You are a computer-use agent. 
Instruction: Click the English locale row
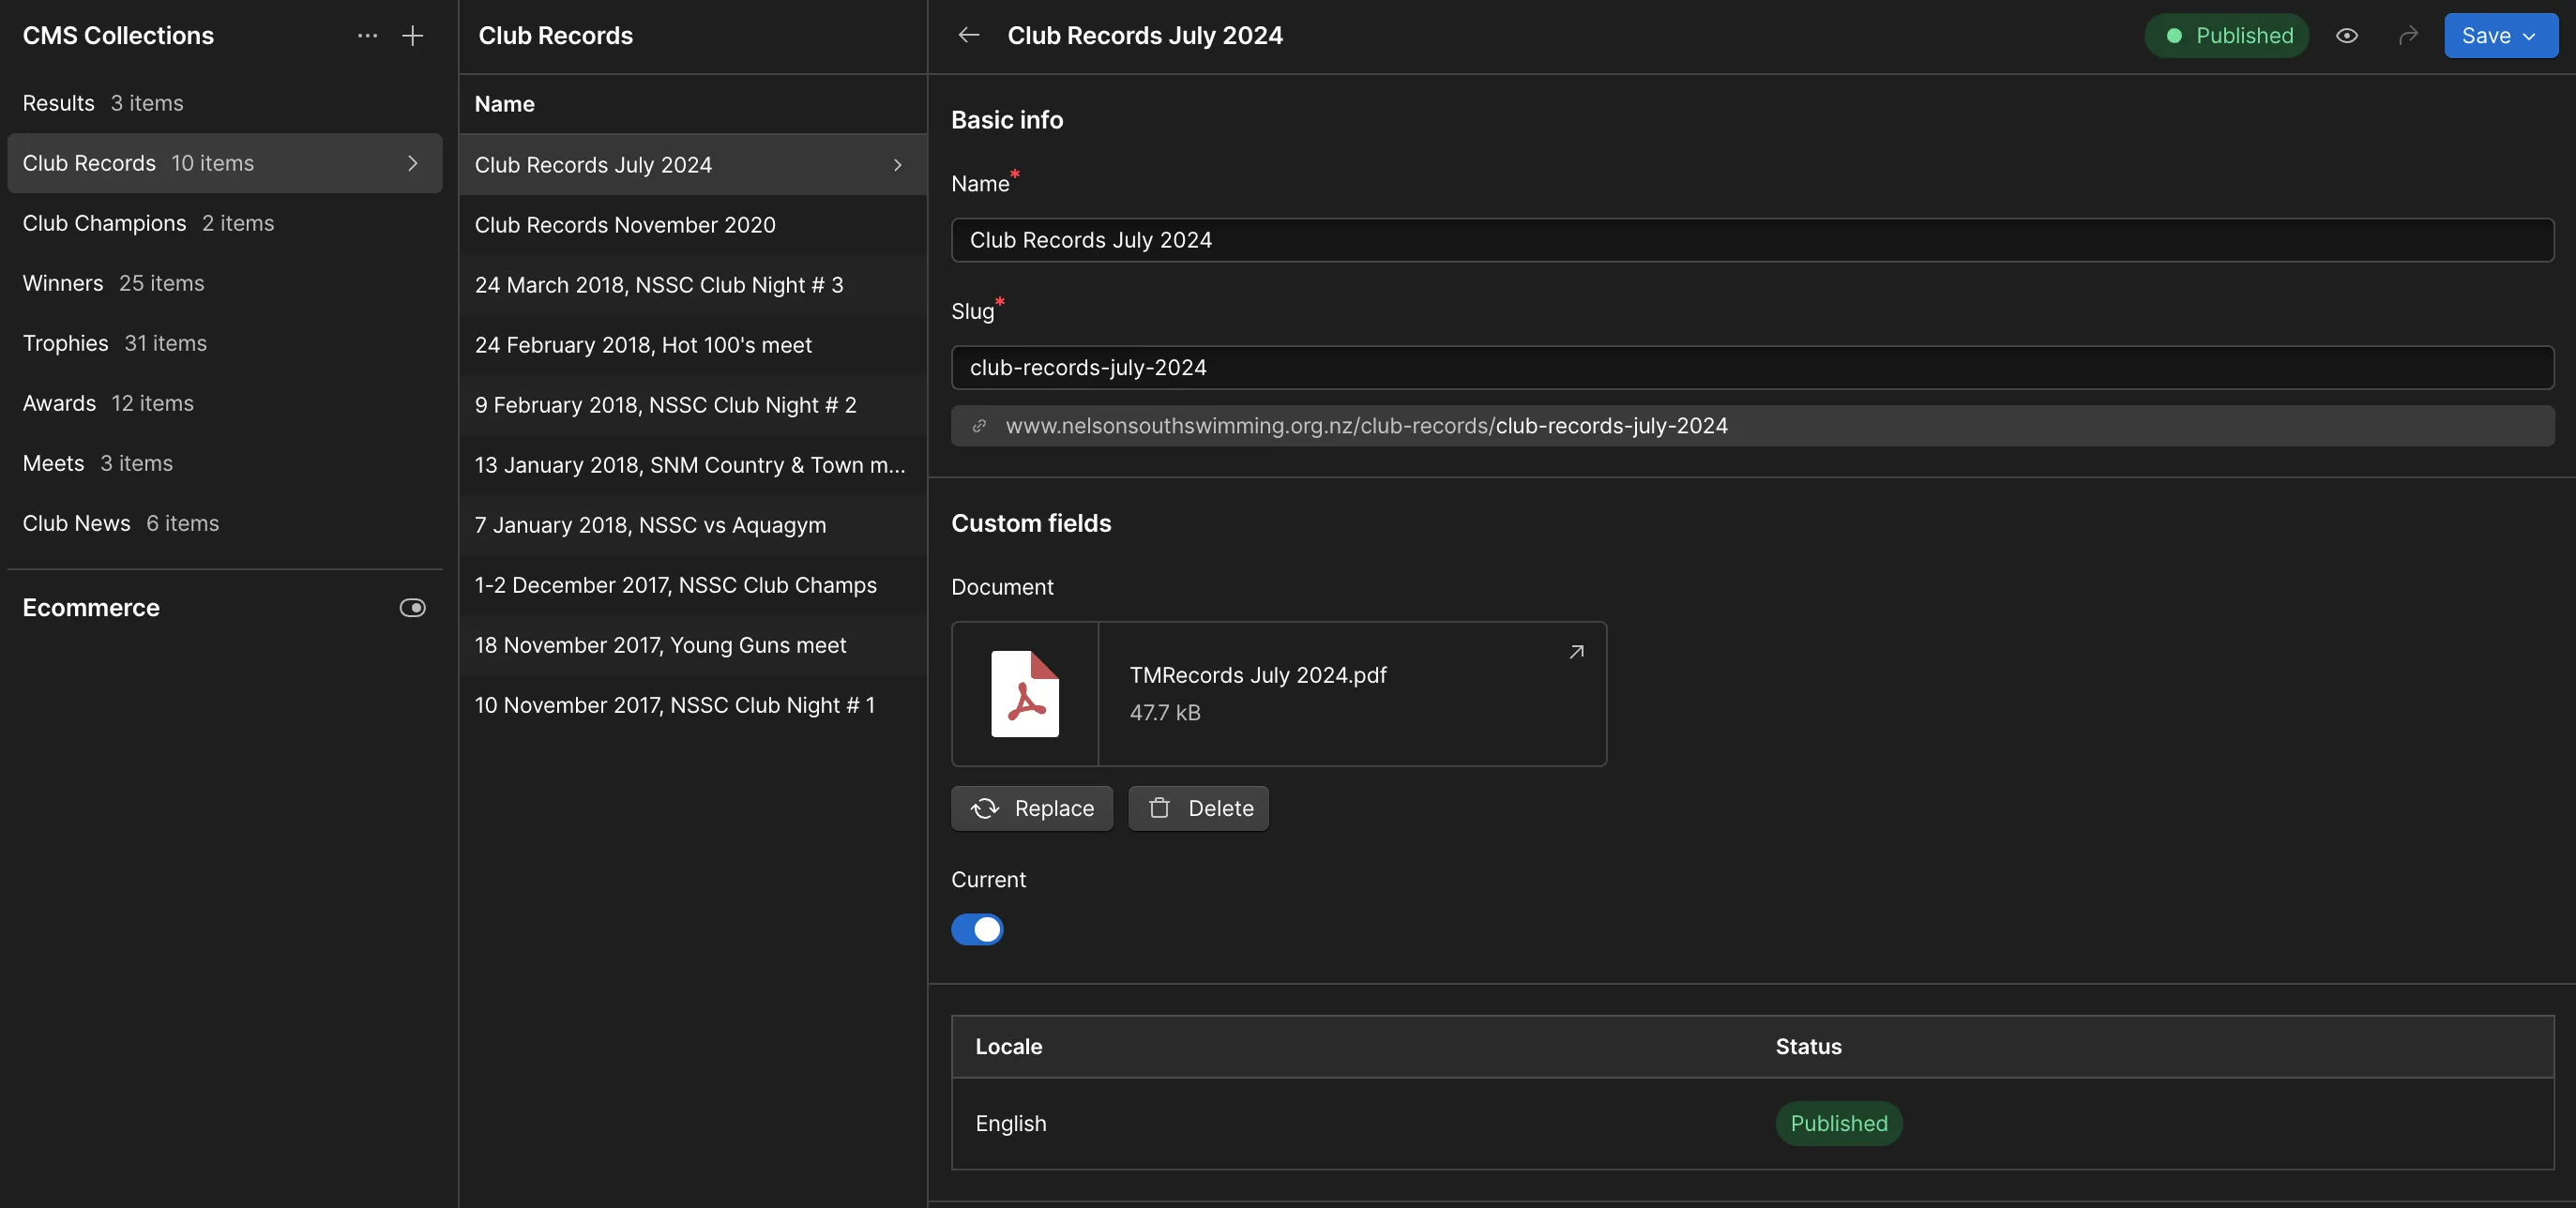tap(1753, 1123)
